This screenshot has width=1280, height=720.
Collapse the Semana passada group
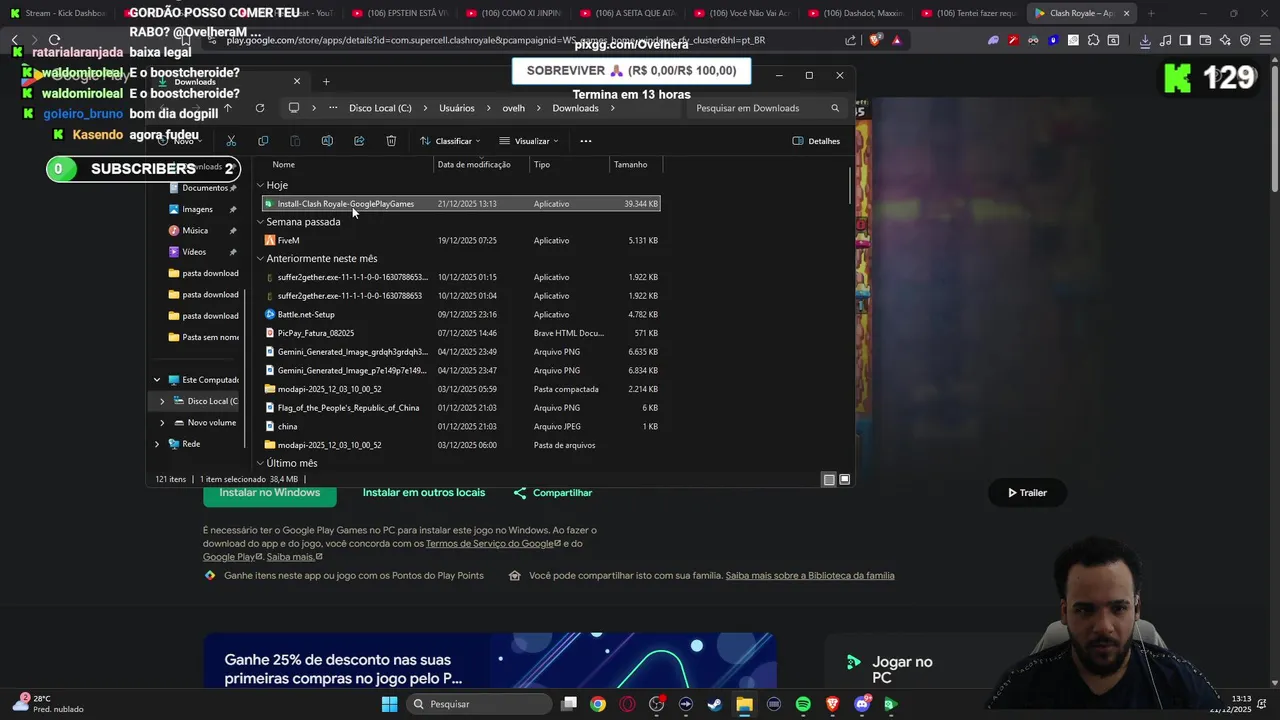click(x=260, y=222)
